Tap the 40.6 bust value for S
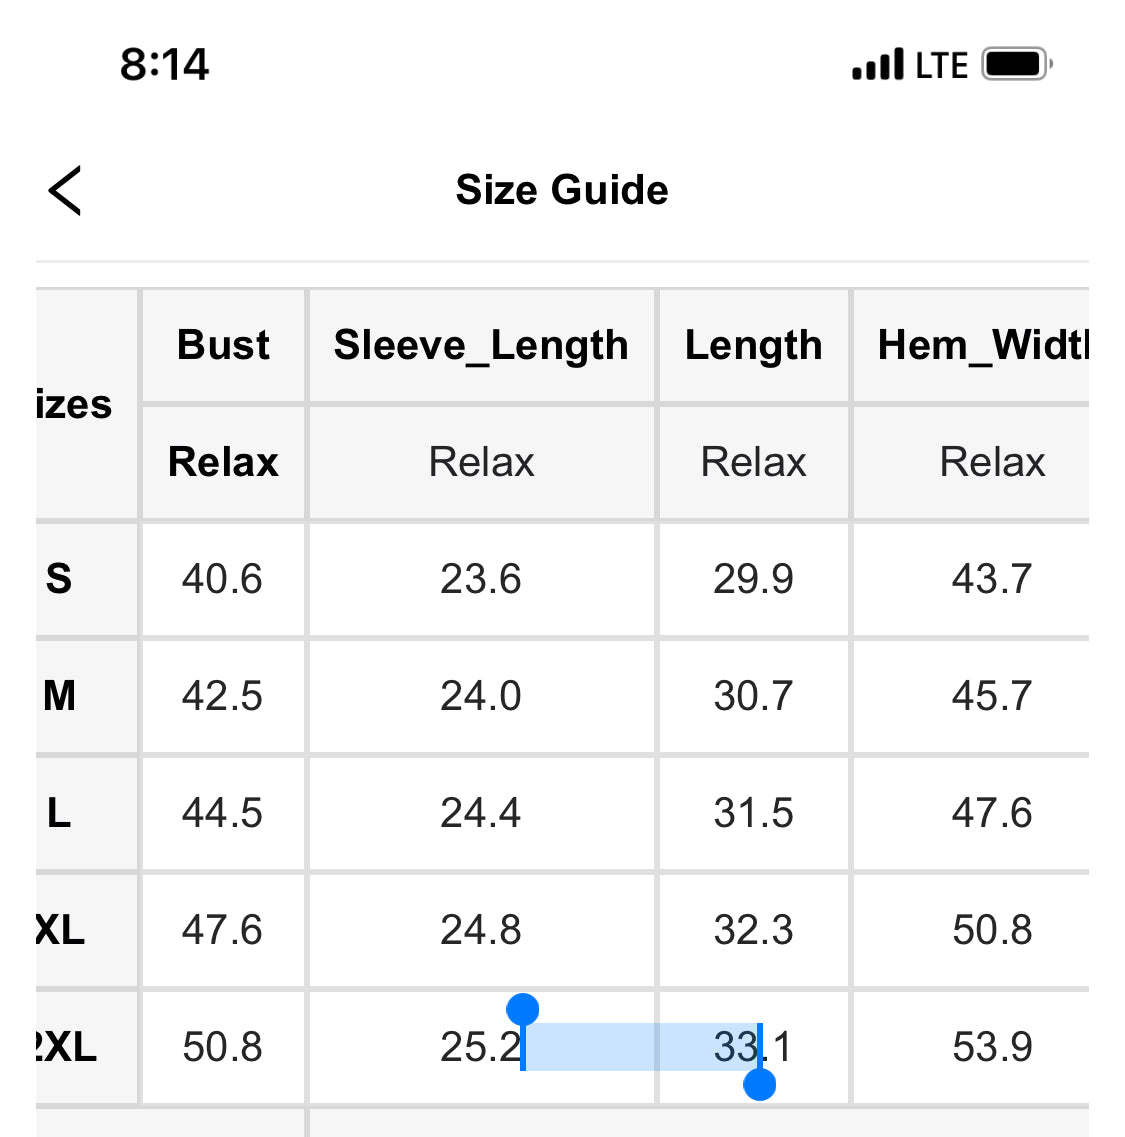Viewport: 1125px width, 1137px height. [x=222, y=579]
